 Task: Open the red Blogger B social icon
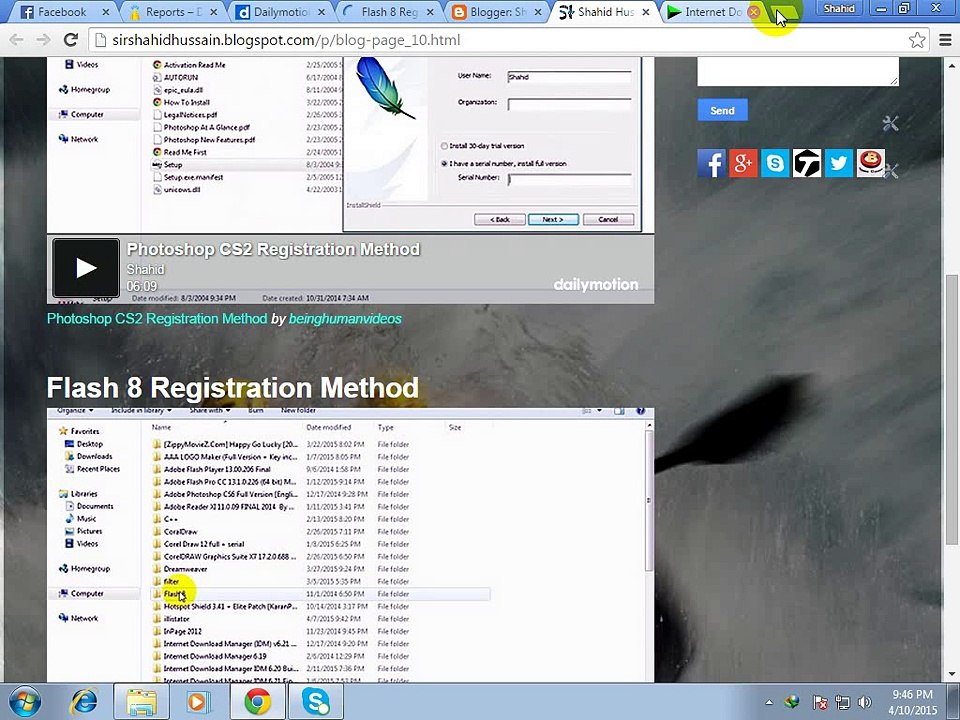tap(871, 163)
